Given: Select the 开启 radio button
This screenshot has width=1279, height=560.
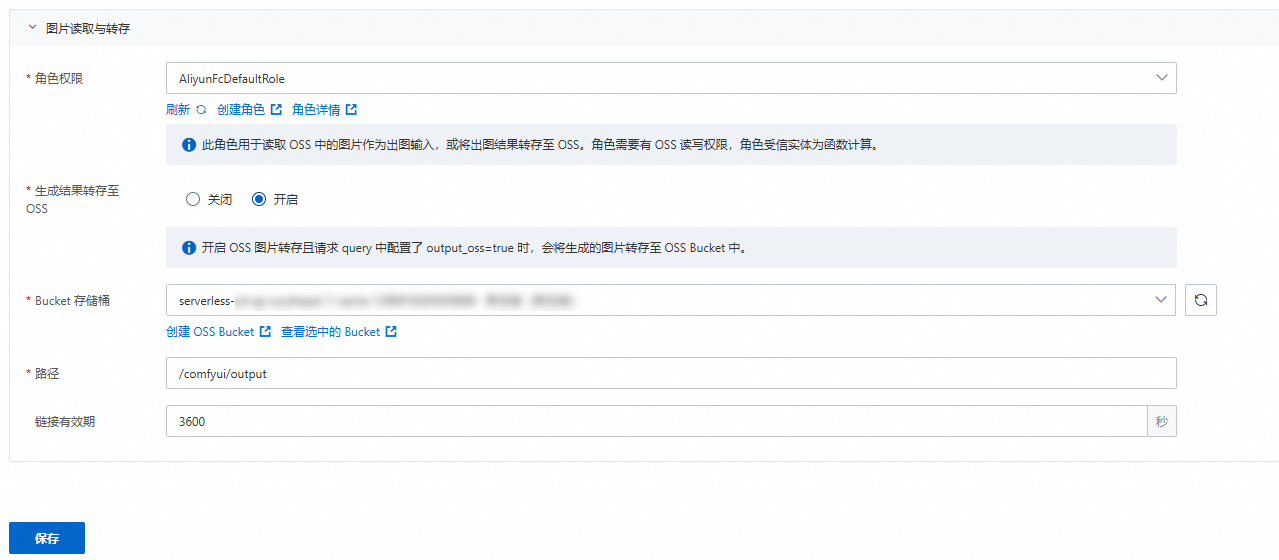Looking at the screenshot, I should pos(259,199).
